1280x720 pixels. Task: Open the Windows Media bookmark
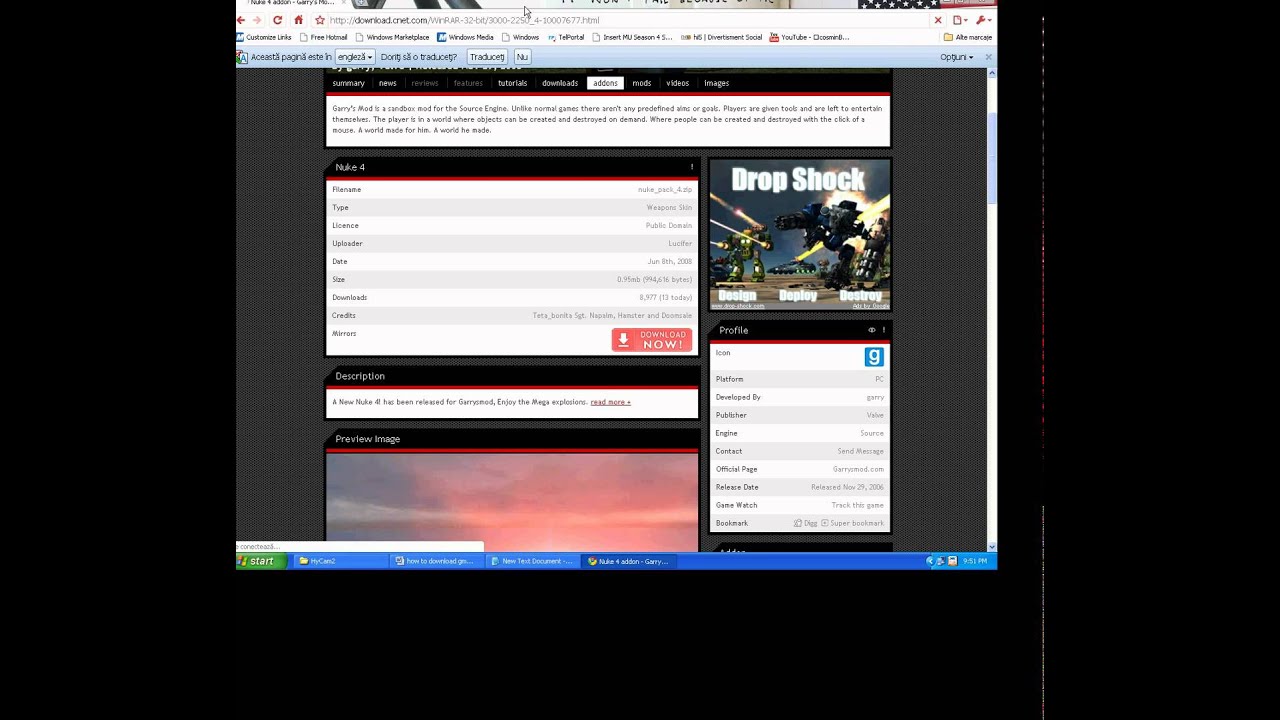coord(465,37)
